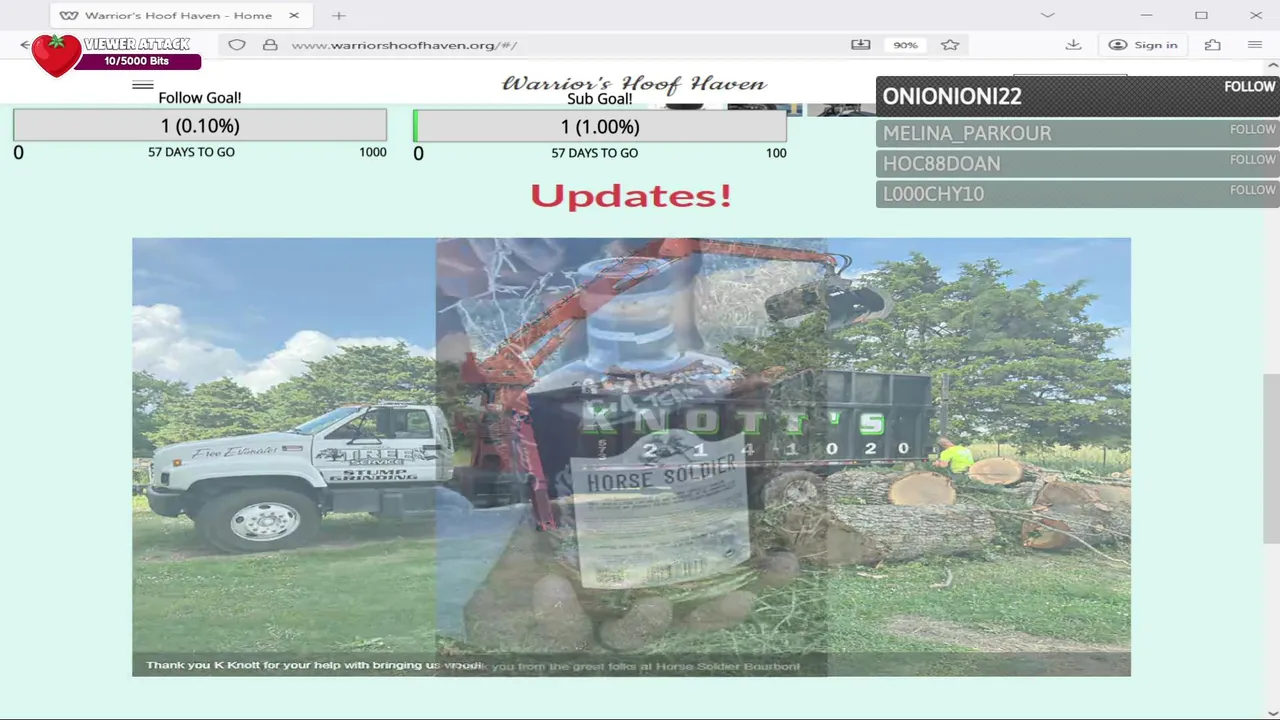The height and width of the screenshot is (720, 1280).
Task: Open a new tab with plus button
Action: coord(339,15)
